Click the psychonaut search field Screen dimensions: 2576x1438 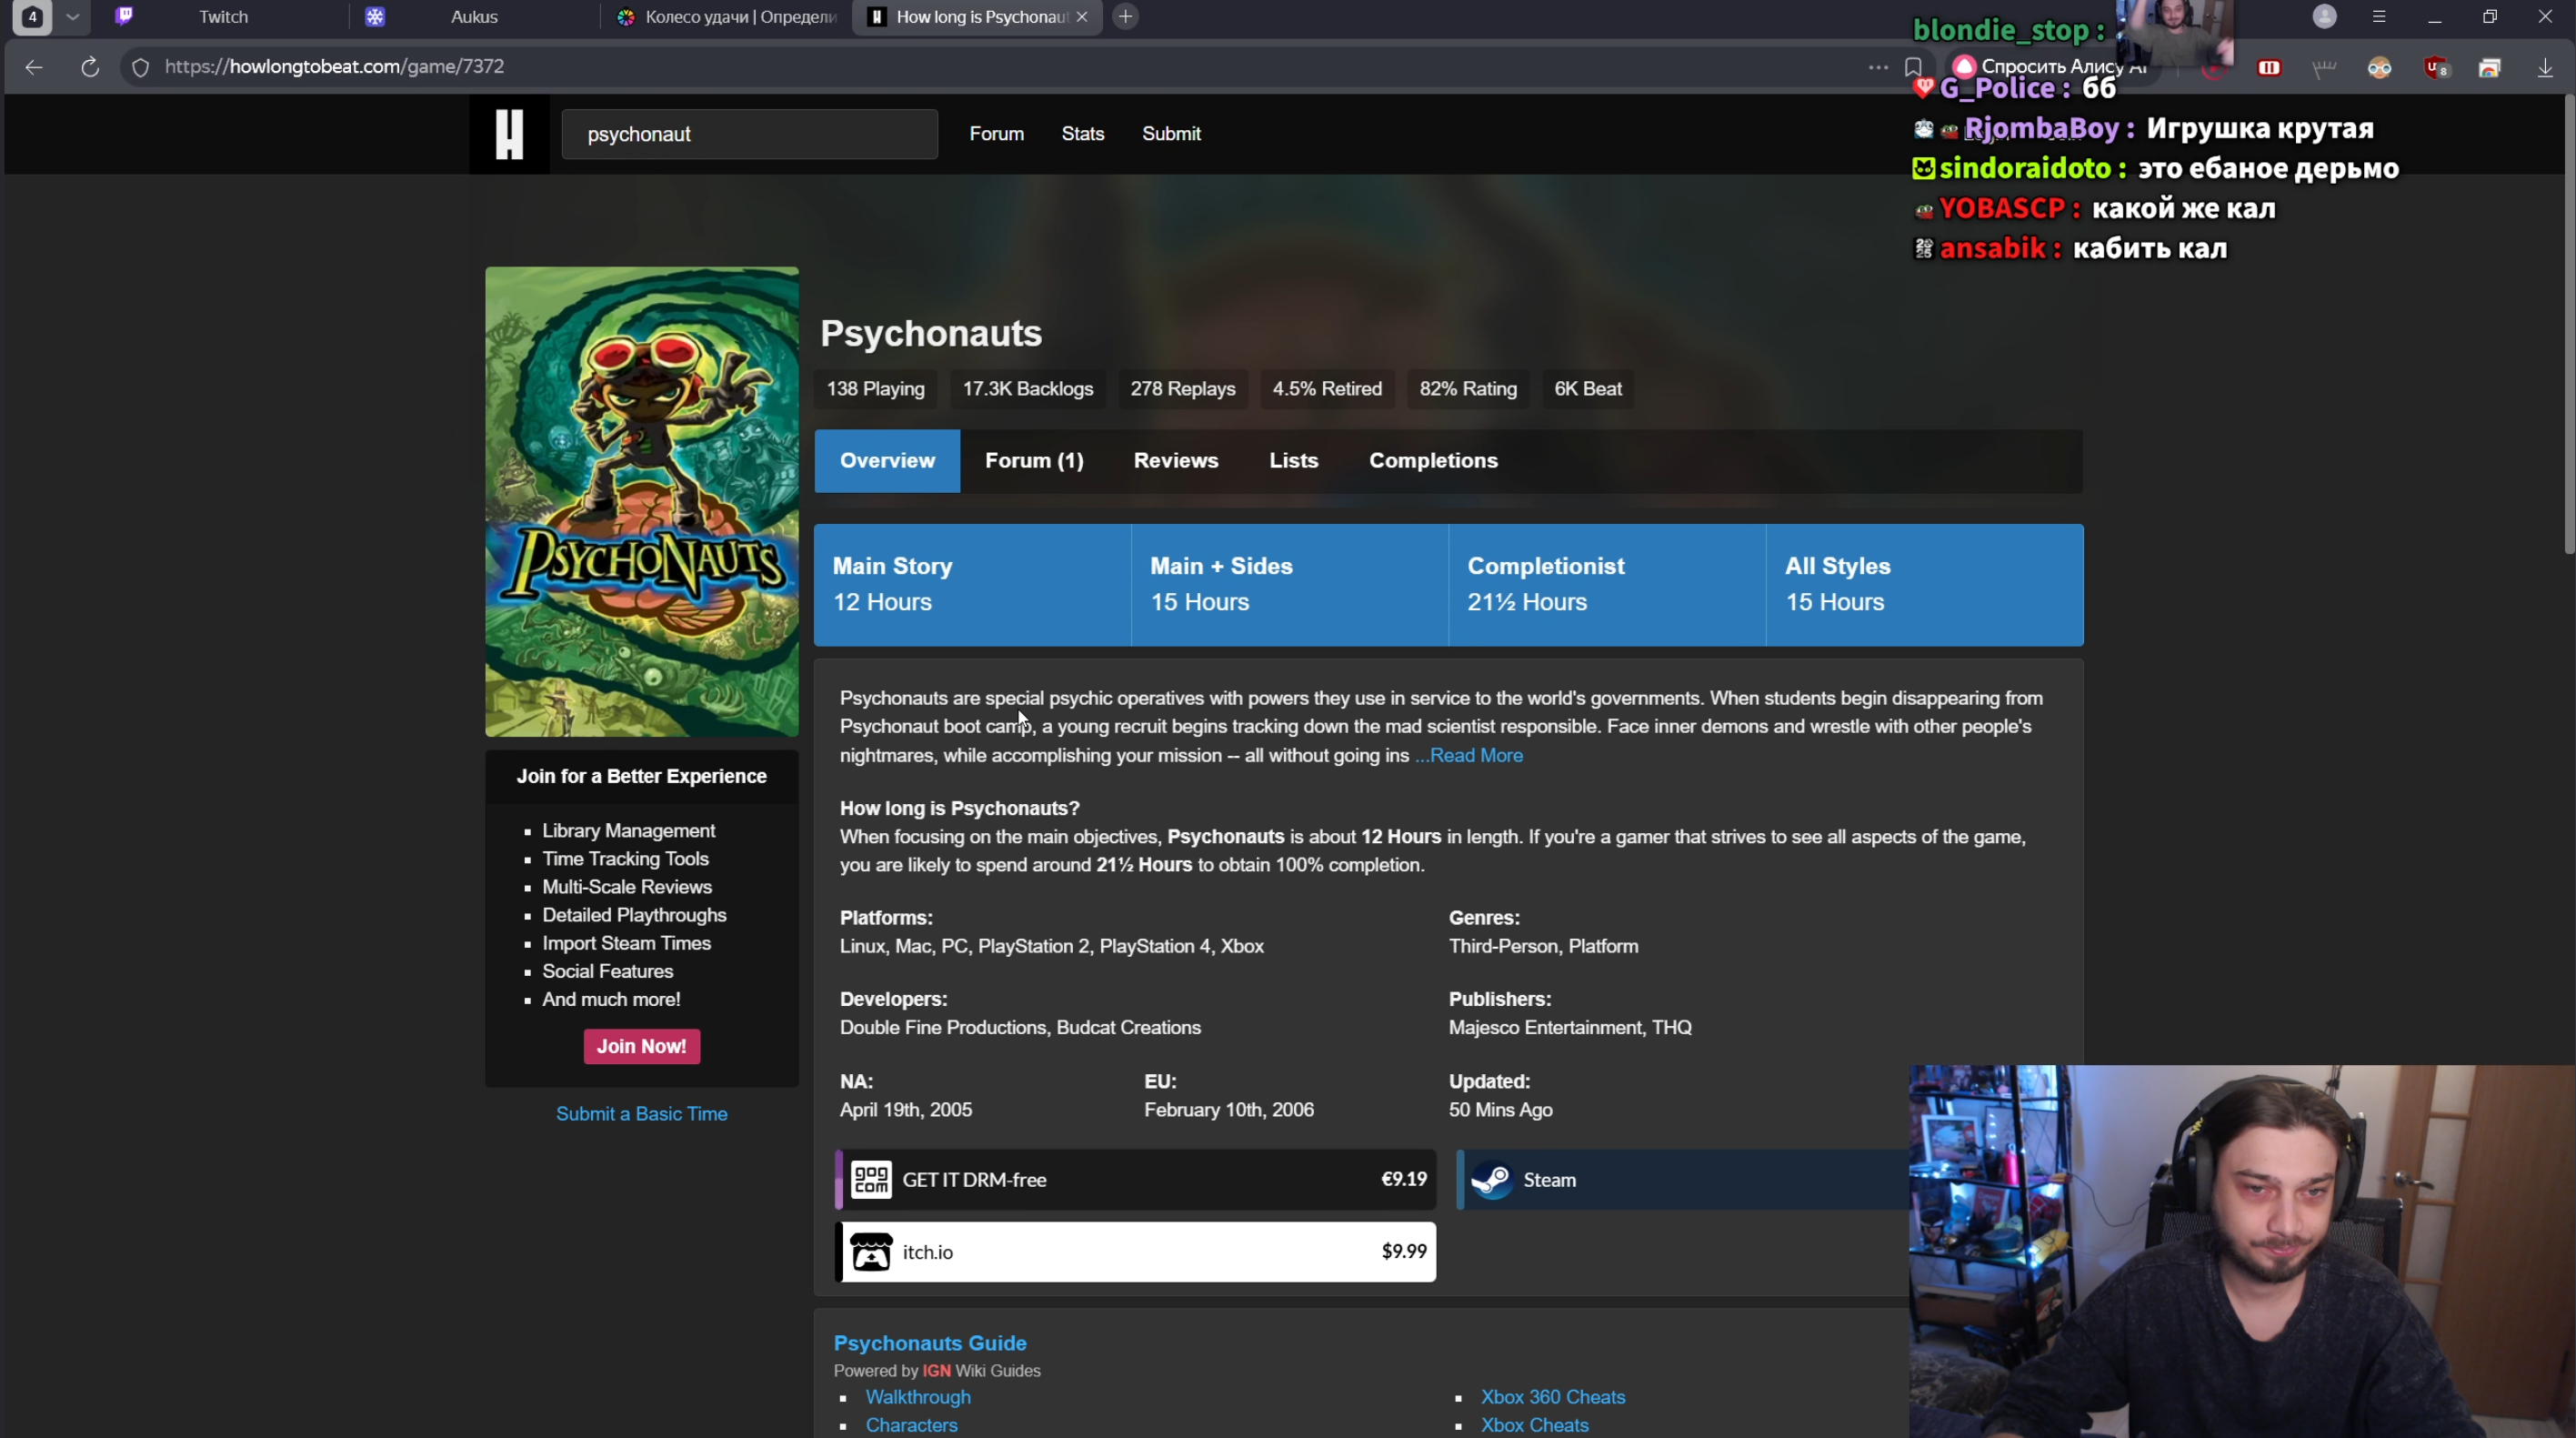[749, 134]
